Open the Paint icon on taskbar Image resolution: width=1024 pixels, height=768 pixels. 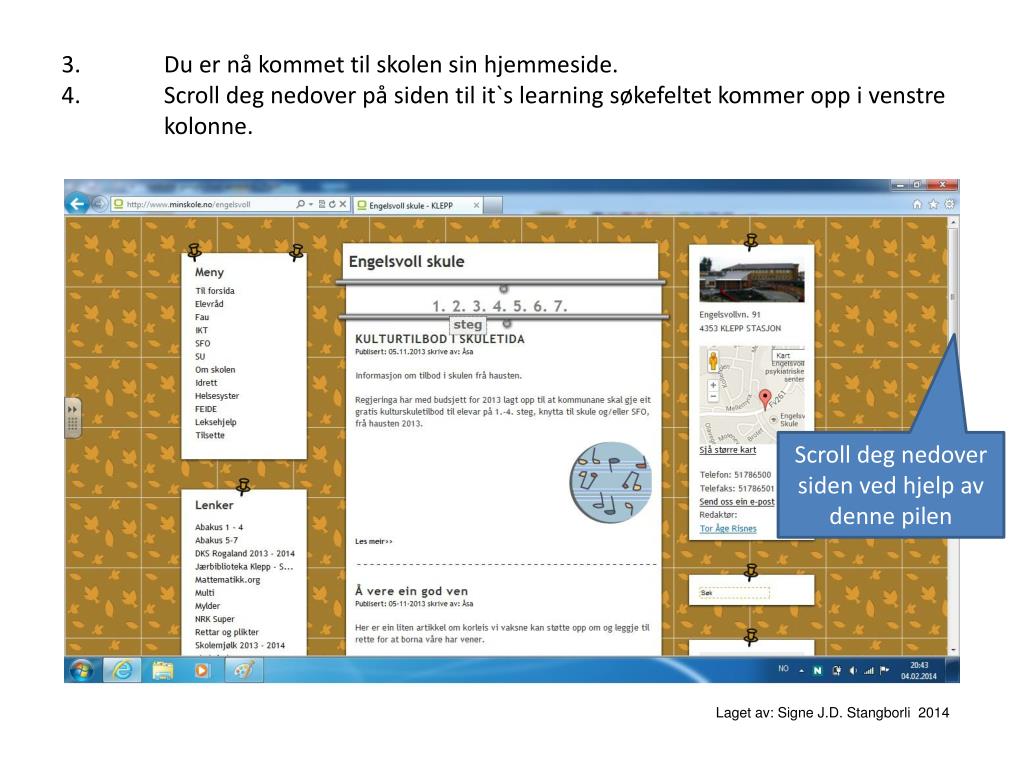244,670
